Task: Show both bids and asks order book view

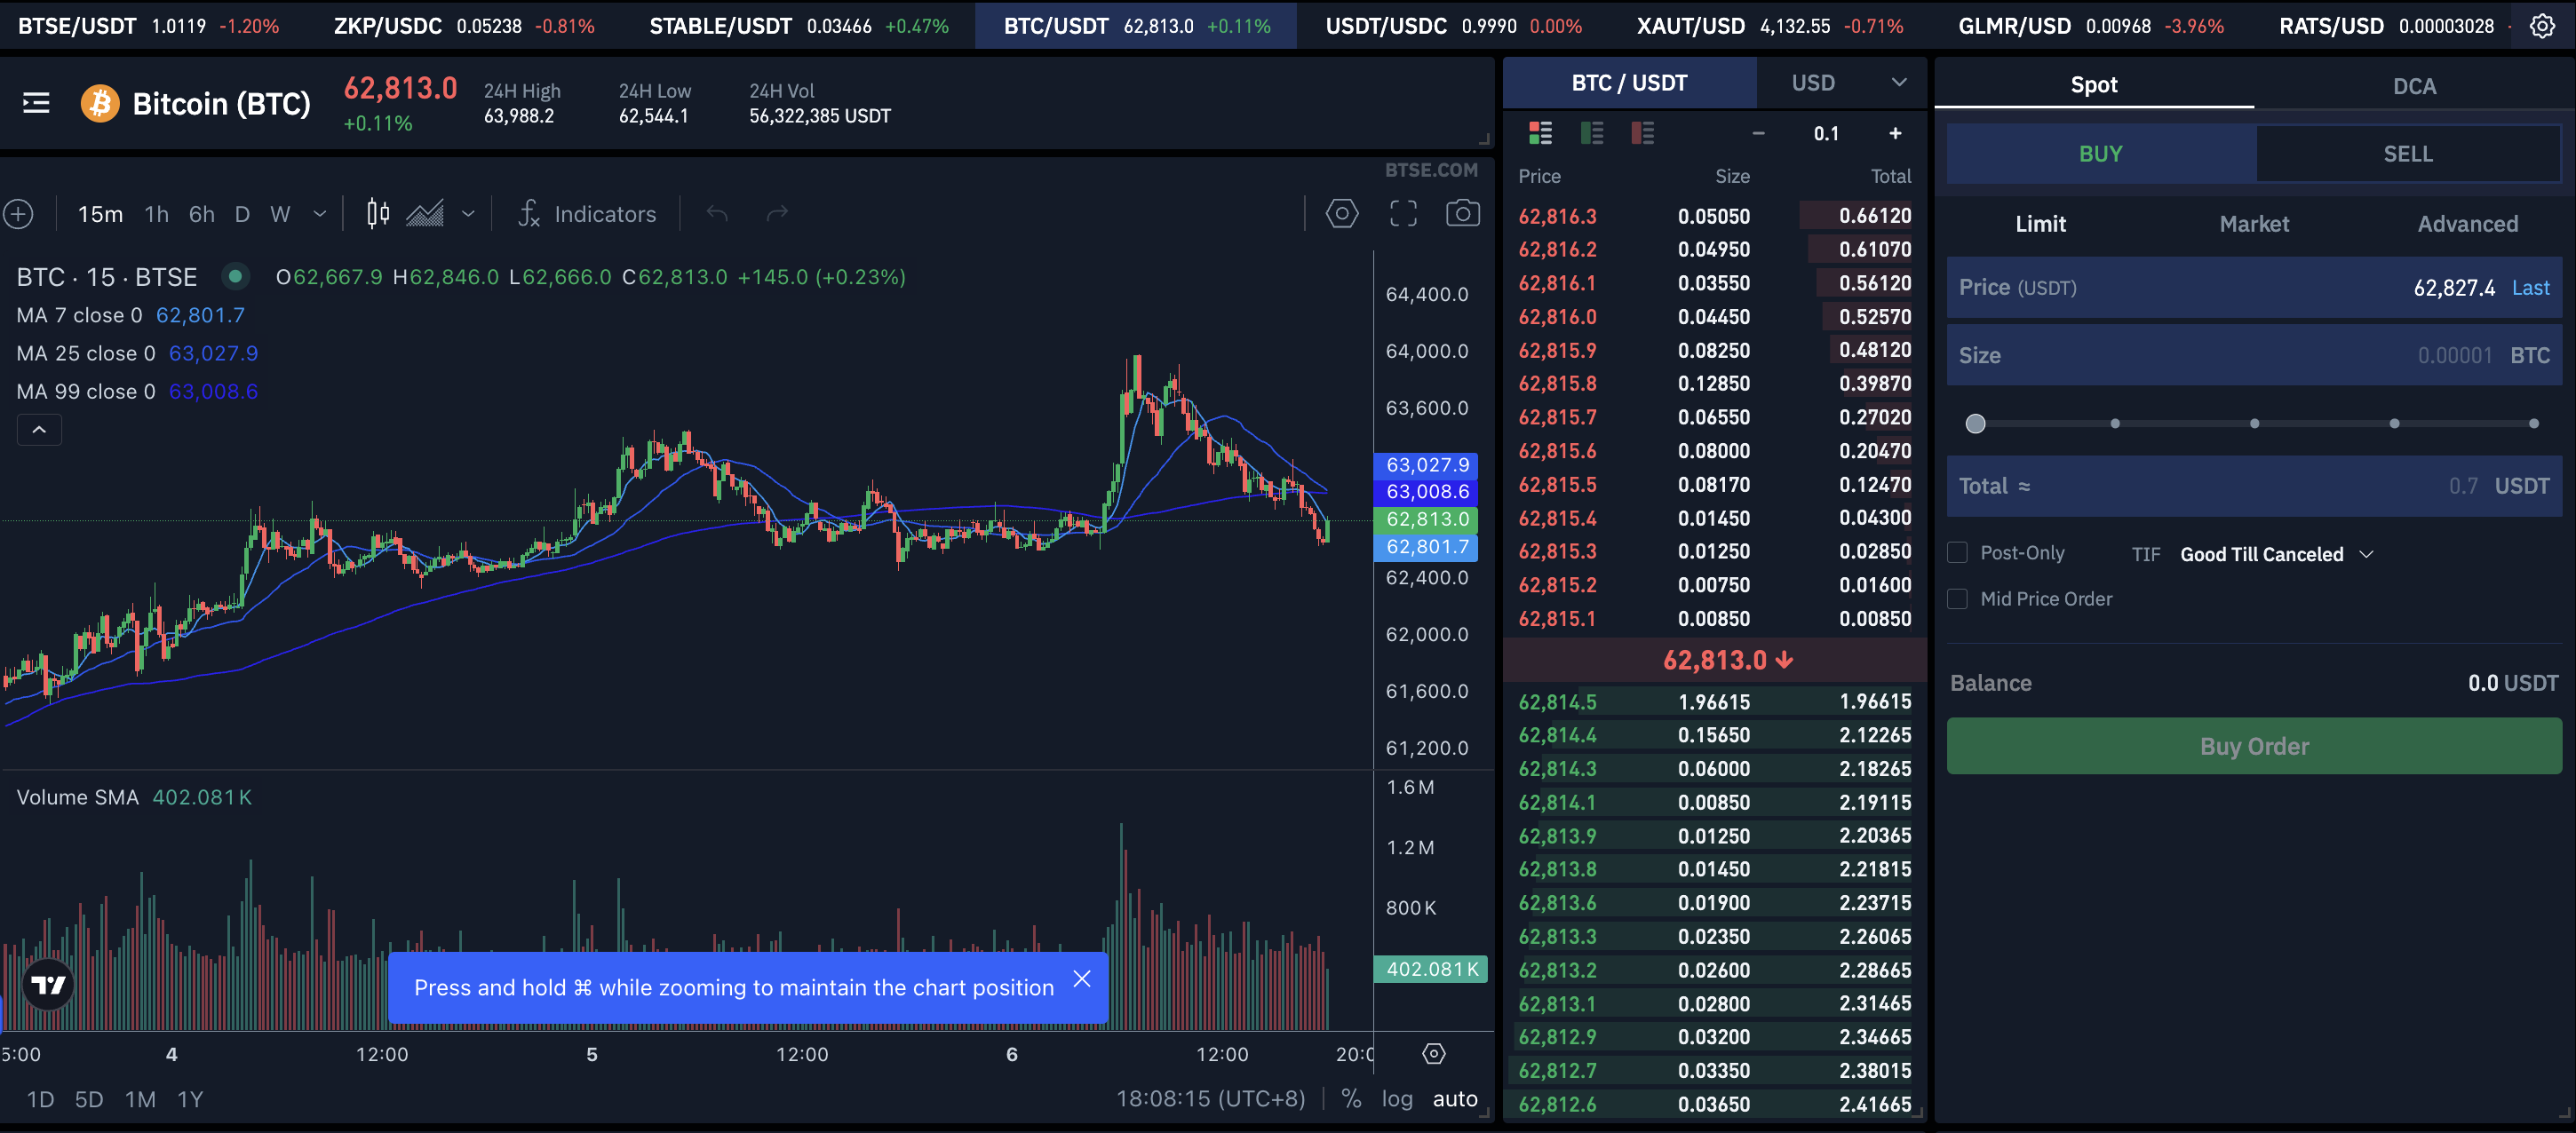Action: click(x=1541, y=133)
